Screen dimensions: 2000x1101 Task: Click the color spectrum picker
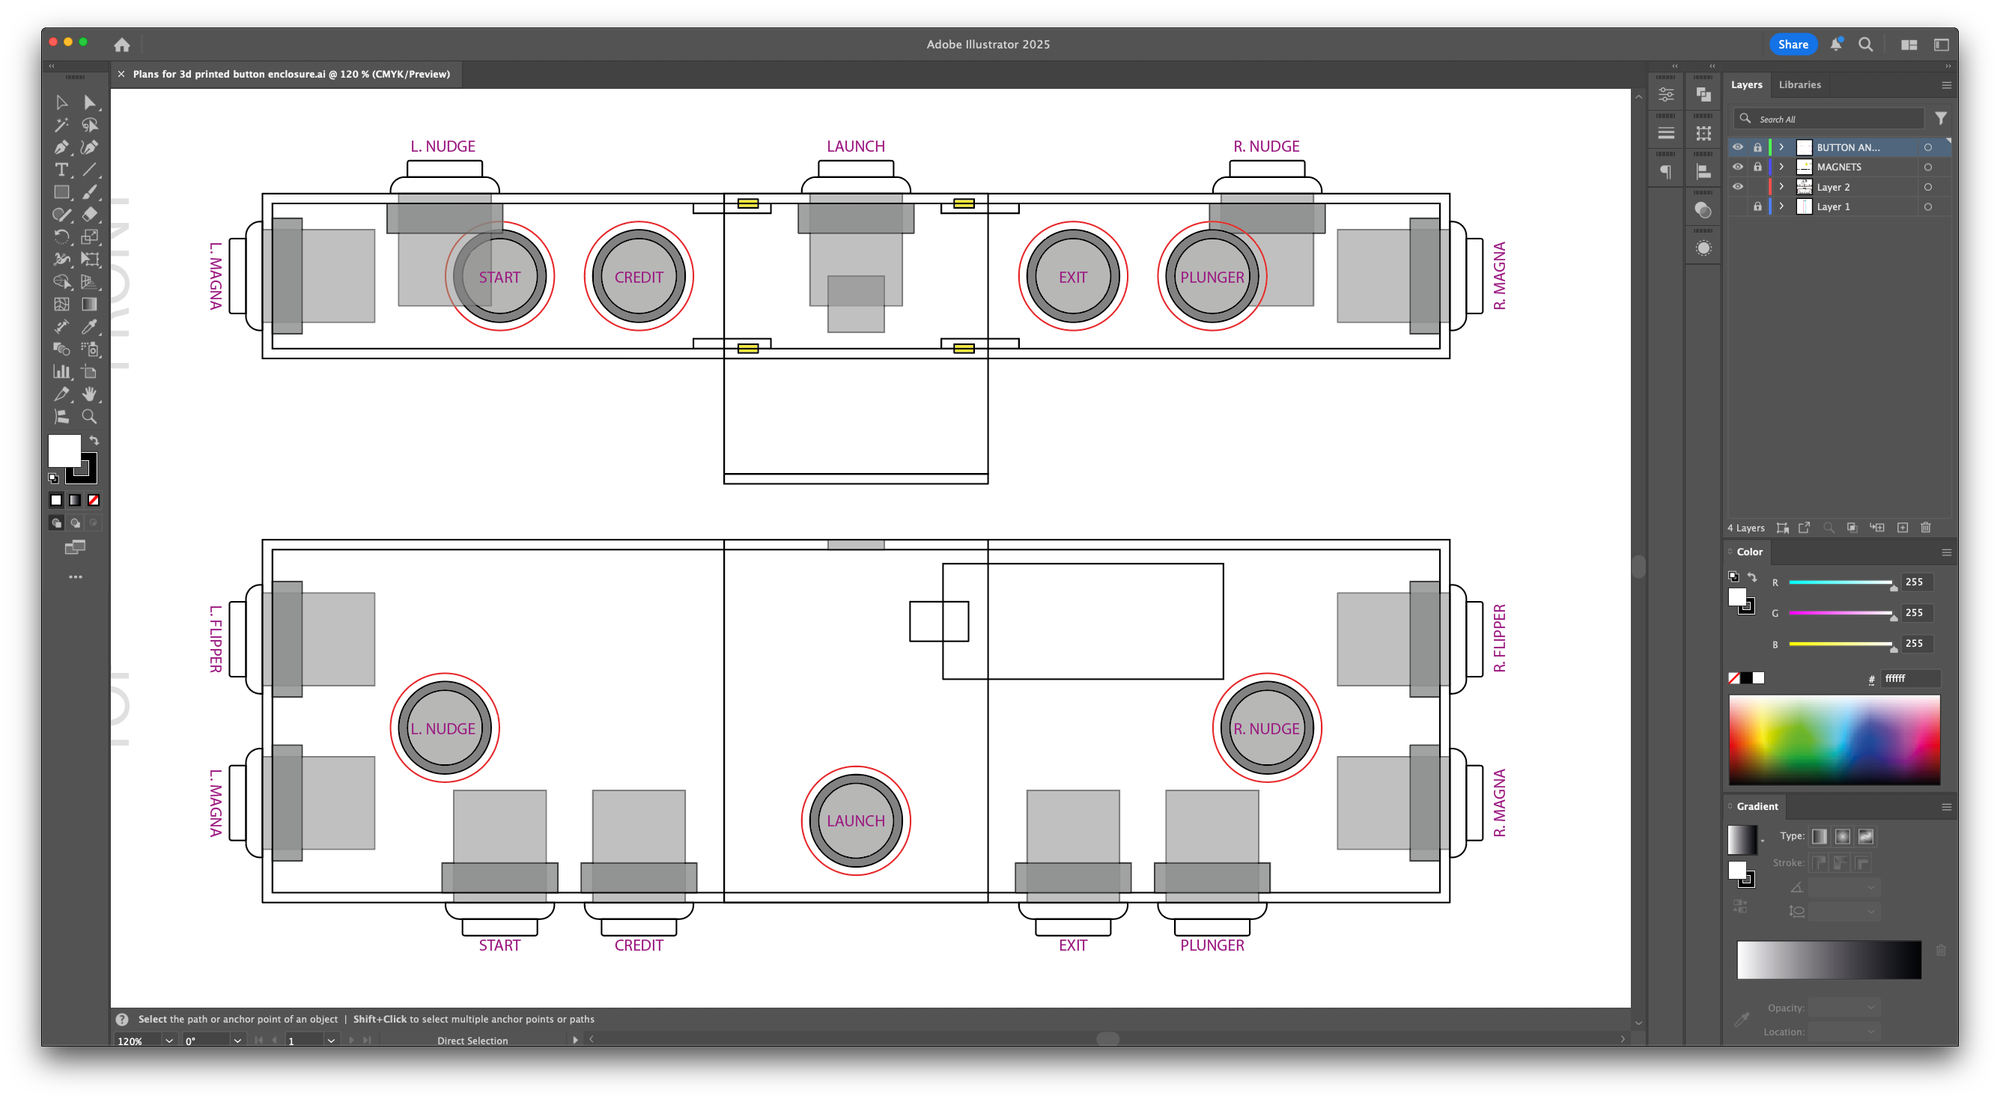pos(1834,740)
